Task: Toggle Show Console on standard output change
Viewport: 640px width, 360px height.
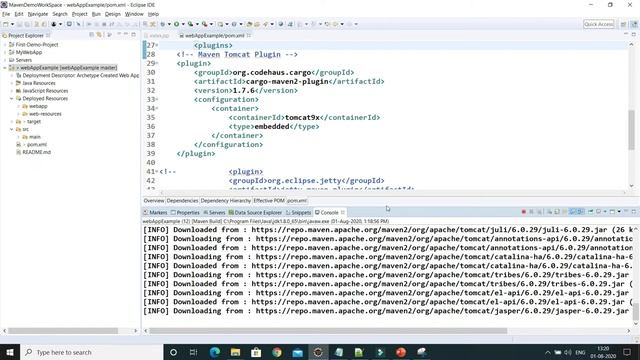Action: [x=573, y=212]
